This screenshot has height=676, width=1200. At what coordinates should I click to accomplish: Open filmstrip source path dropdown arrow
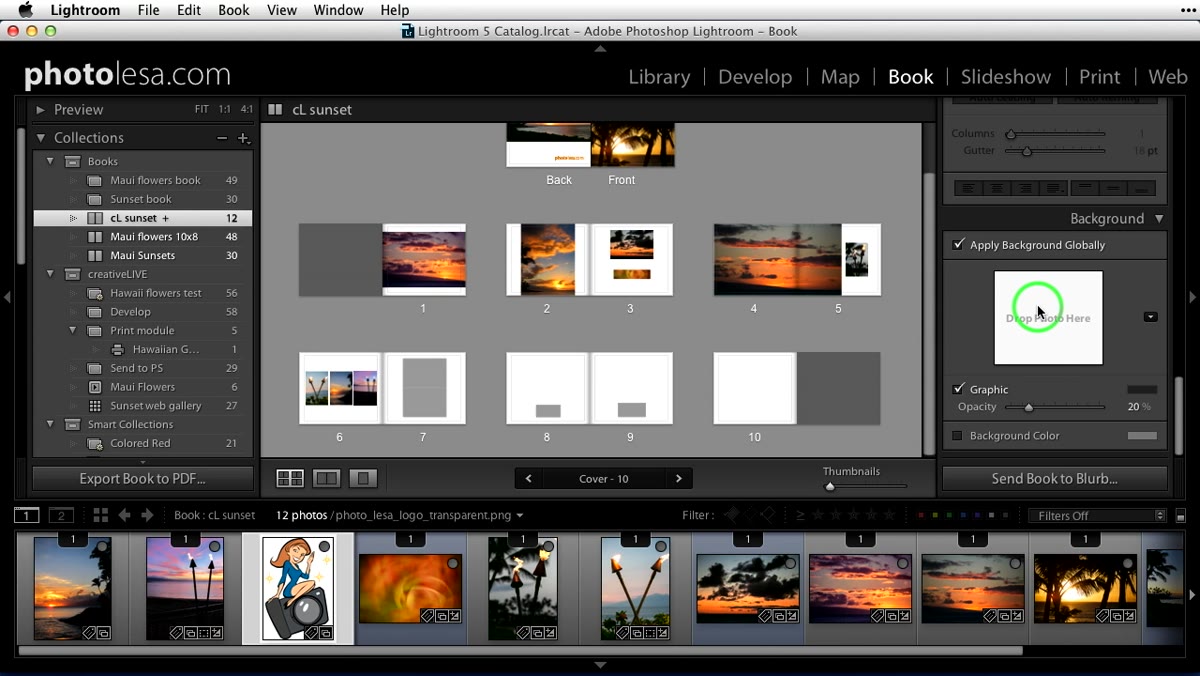point(520,516)
